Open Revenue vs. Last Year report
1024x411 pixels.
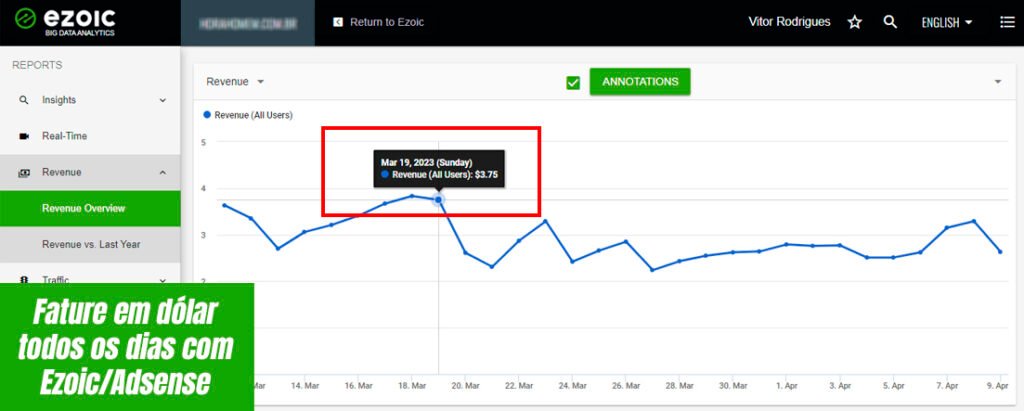tap(91, 244)
